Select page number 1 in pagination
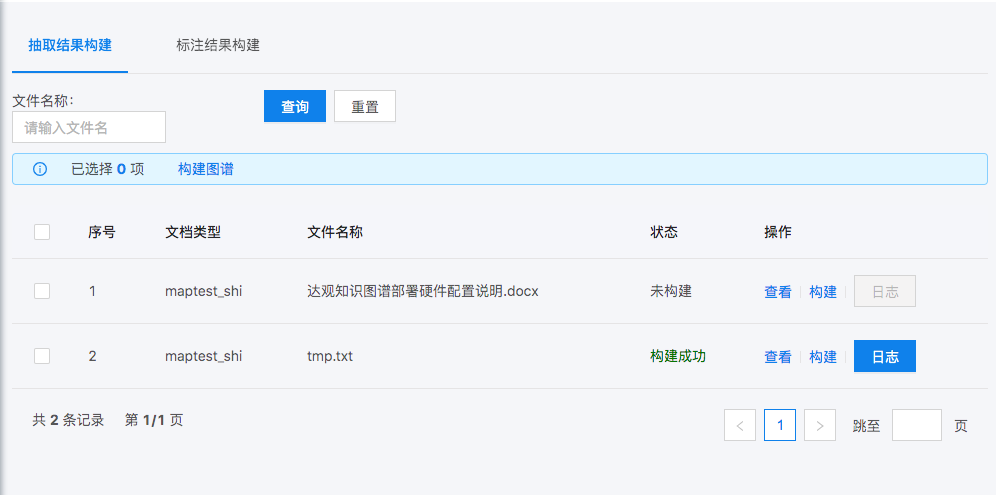 (x=780, y=425)
